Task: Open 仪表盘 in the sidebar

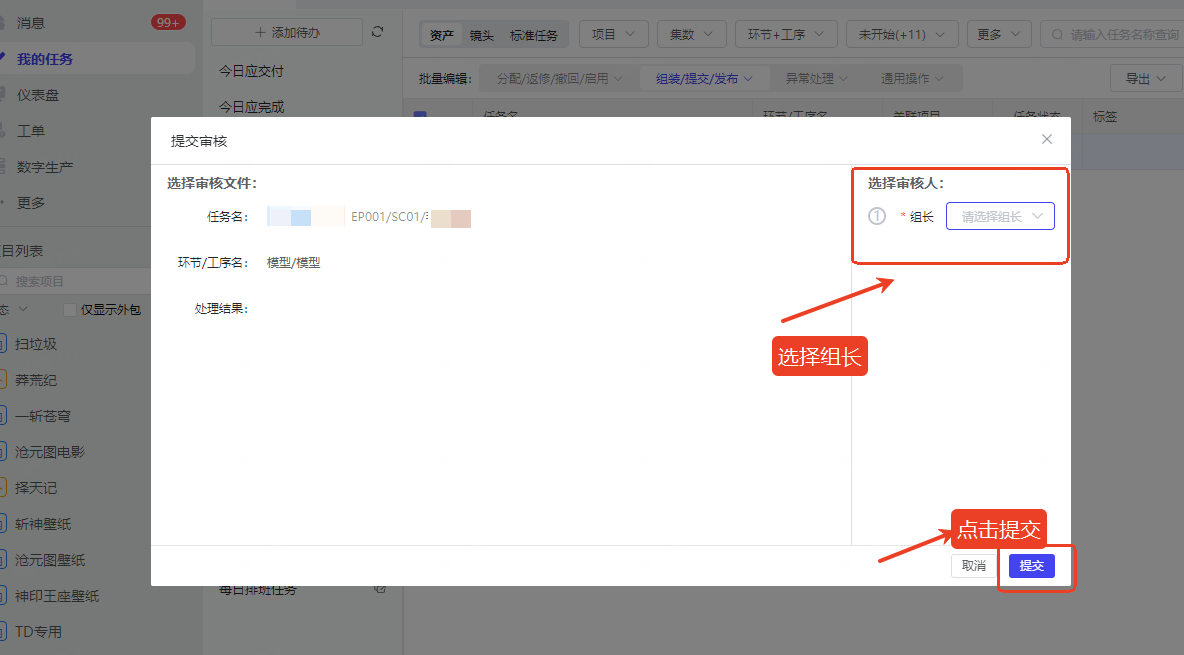Action: click(38, 95)
